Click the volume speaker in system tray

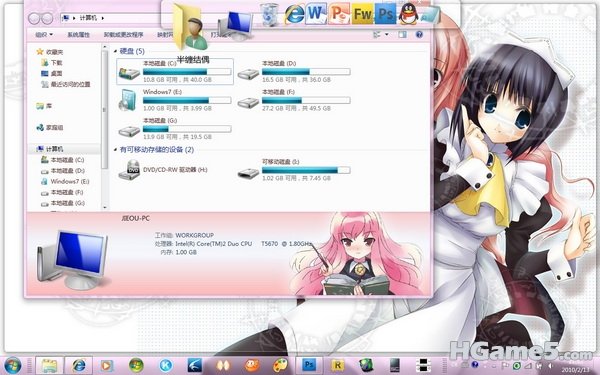[550, 365]
